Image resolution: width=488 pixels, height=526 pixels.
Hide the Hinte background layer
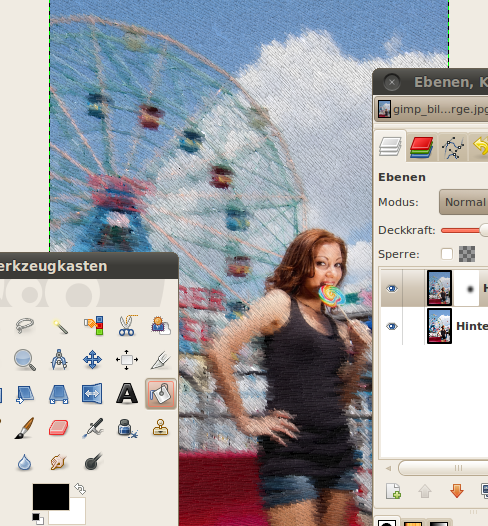pos(391,326)
